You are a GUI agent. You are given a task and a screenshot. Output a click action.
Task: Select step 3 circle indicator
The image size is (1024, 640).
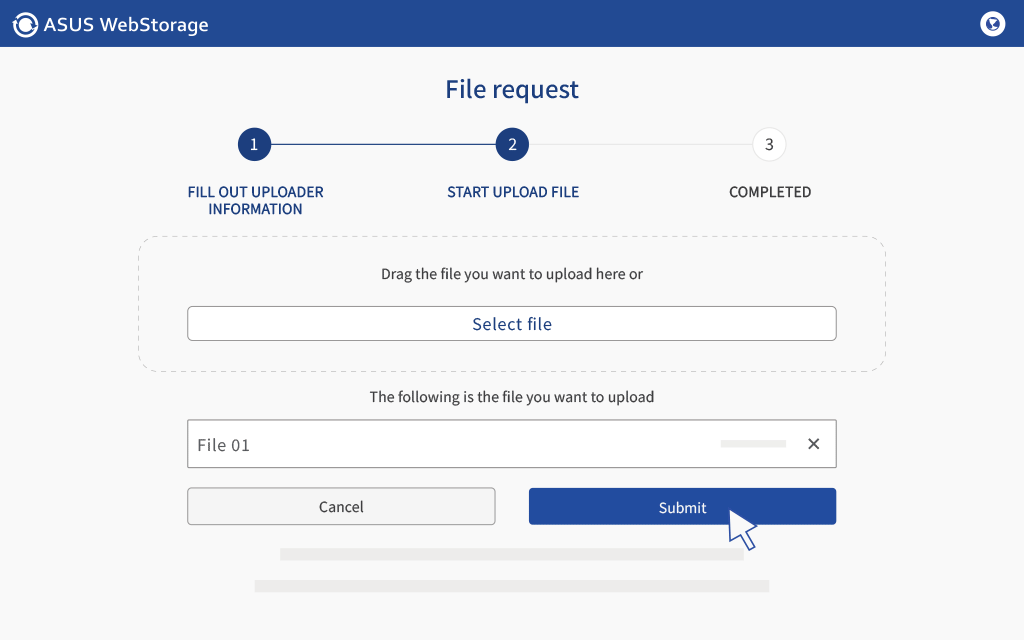[769, 144]
